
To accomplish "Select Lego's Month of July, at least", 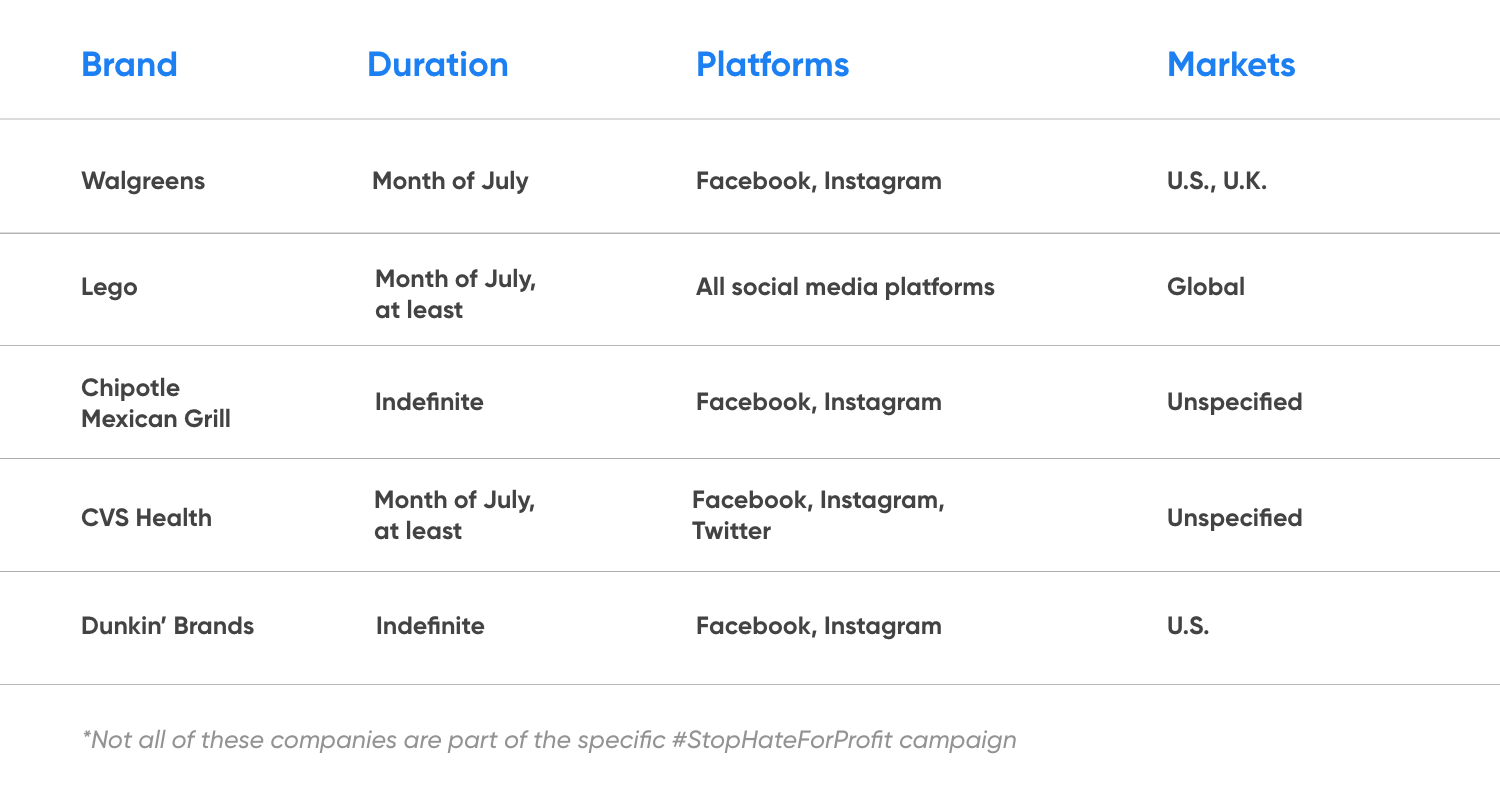I will click(455, 295).
